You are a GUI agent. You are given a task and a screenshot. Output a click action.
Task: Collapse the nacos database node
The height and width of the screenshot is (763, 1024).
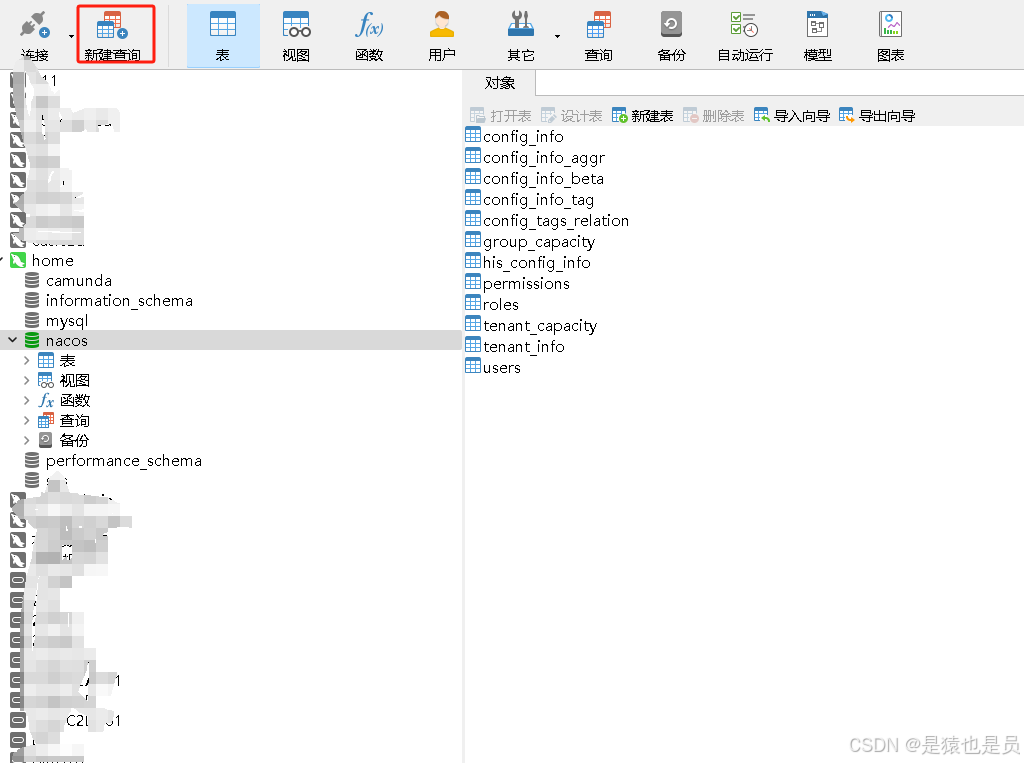pos(12,340)
